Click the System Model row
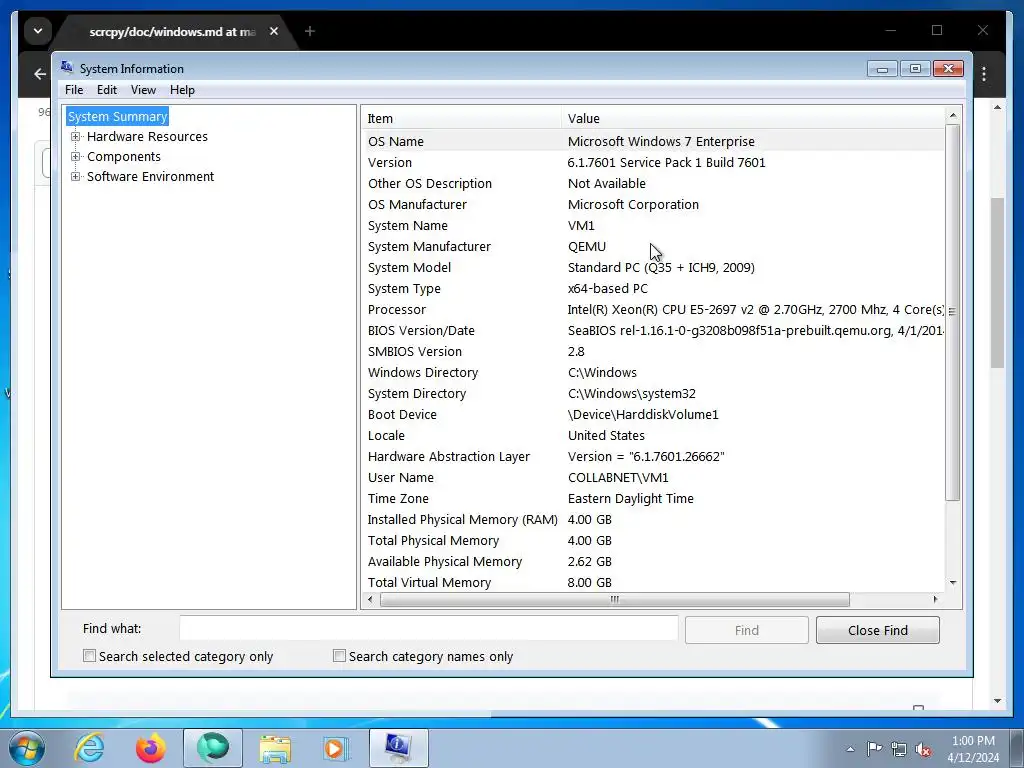 tap(653, 268)
